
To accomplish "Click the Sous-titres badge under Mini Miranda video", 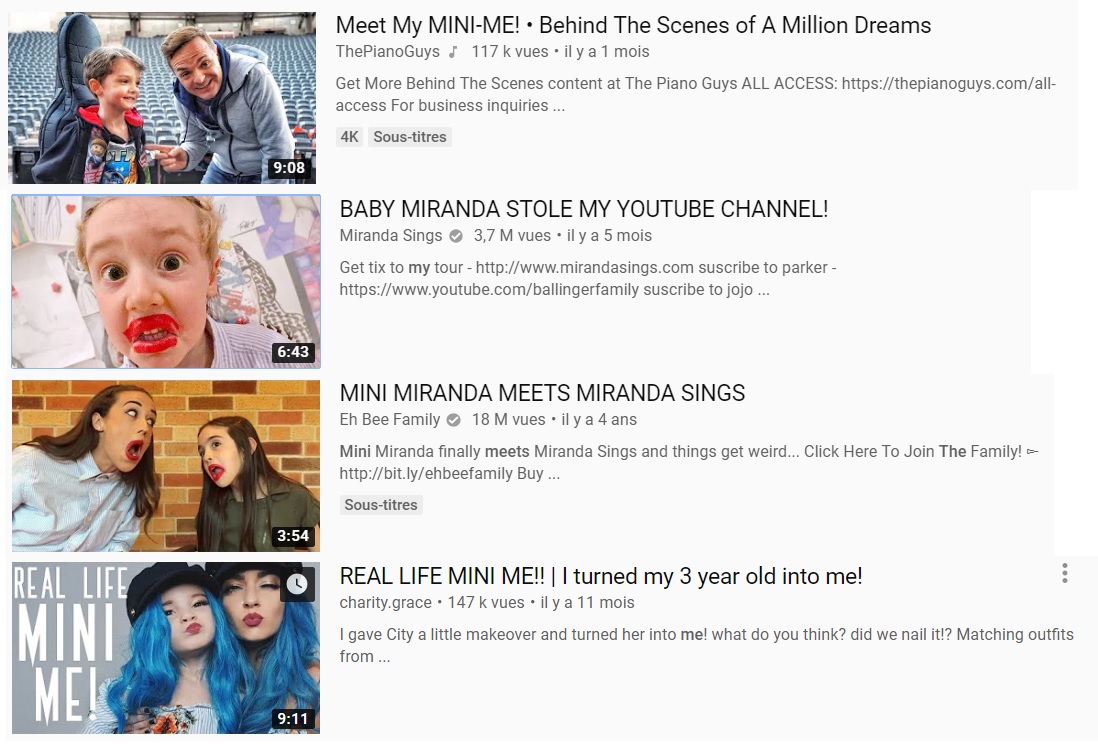I will click(381, 505).
